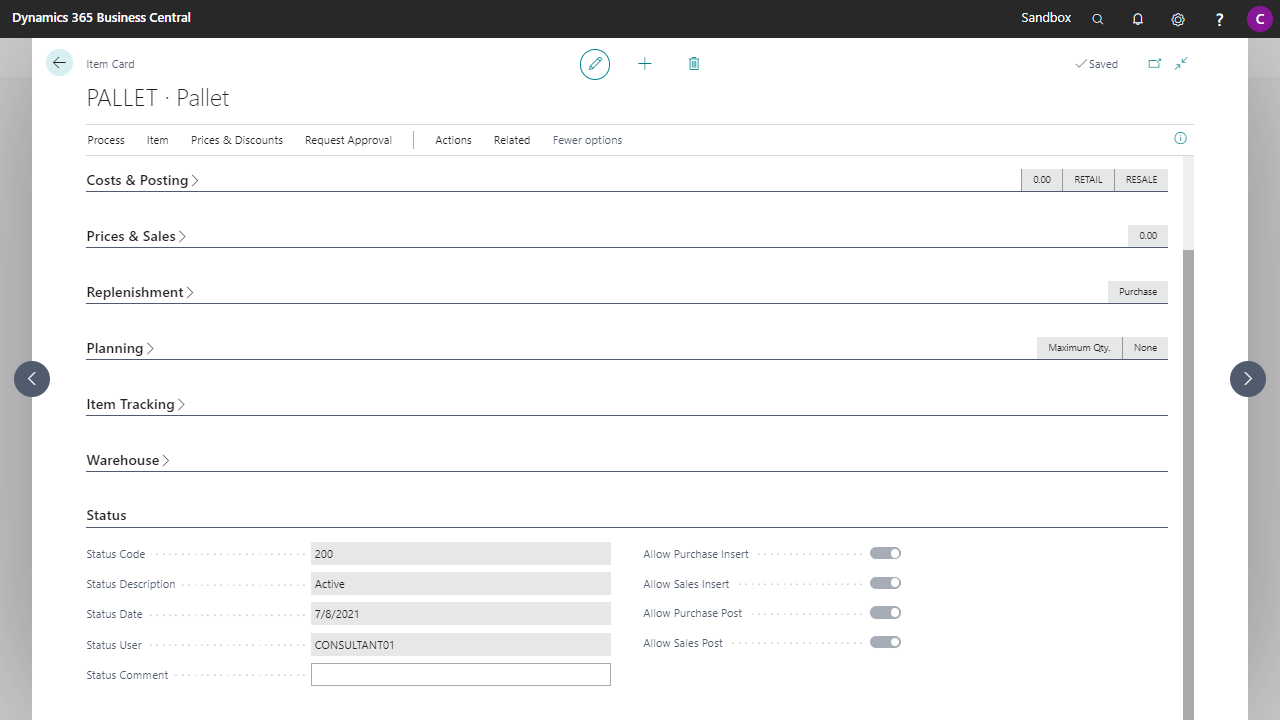Expand the Replenishment section
Viewport: 1280px width, 720px height.
(140, 293)
